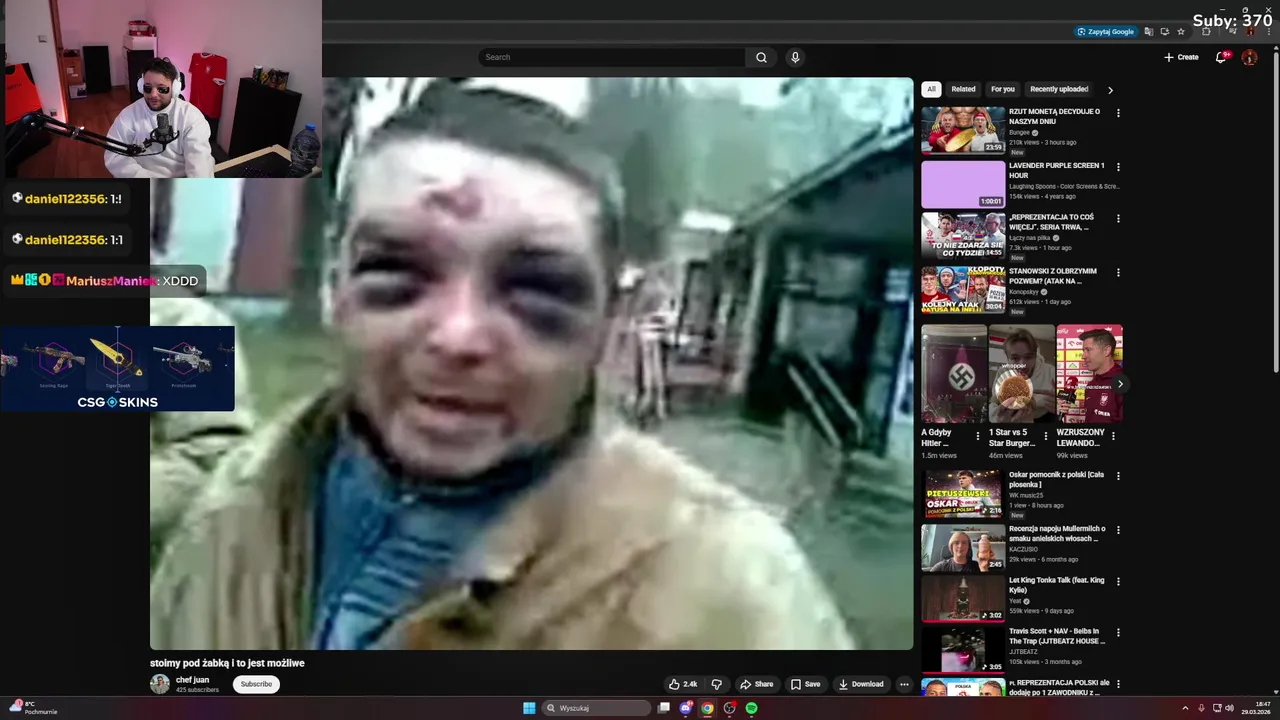The width and height of the screenshot is (1280, 720).
Task: Show more filter chips with arrow
Action: pos(1110,90)
